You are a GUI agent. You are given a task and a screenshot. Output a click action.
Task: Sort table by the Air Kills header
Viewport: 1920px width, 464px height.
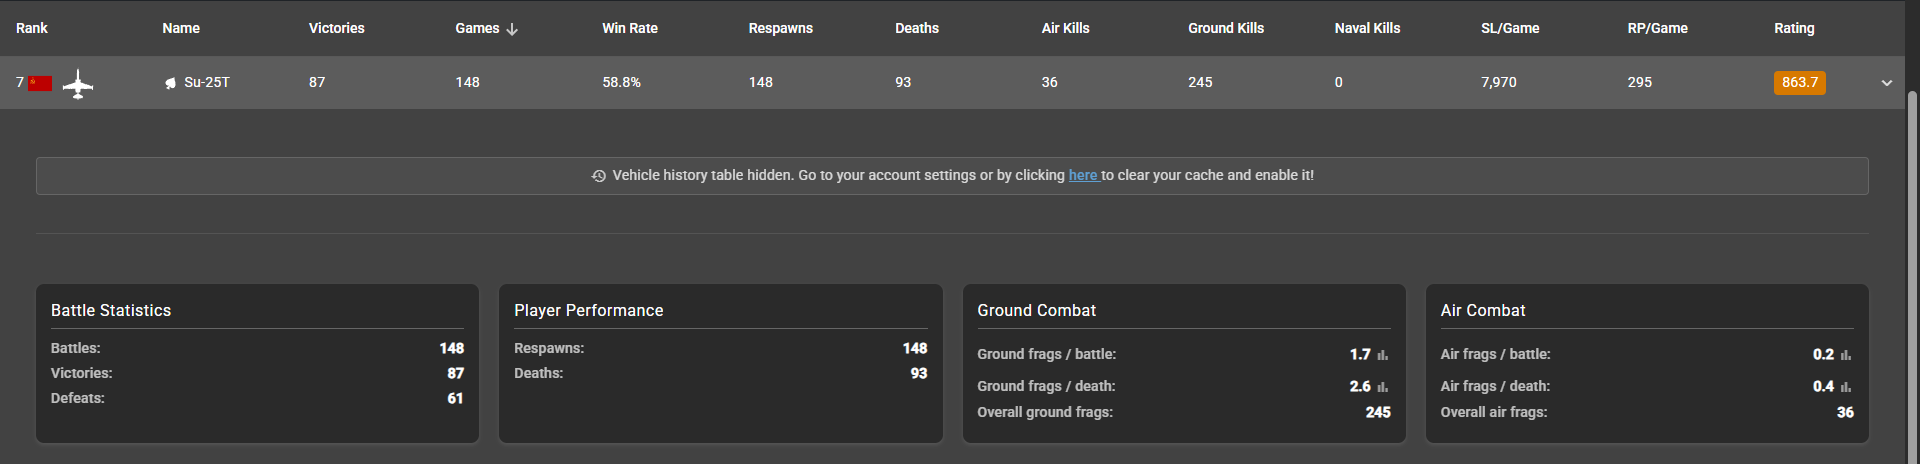point(1065,28)
